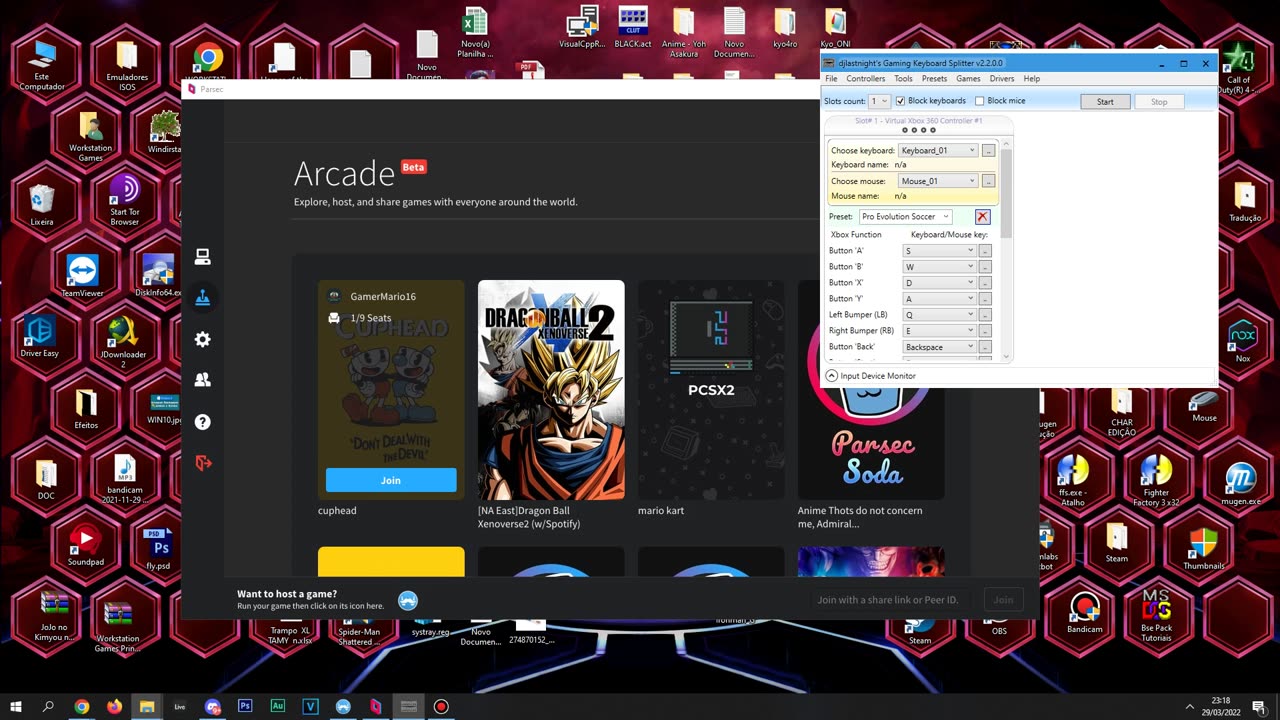
Task: Click the detect button next to Choose keyboard
Action: pos(988,150)
